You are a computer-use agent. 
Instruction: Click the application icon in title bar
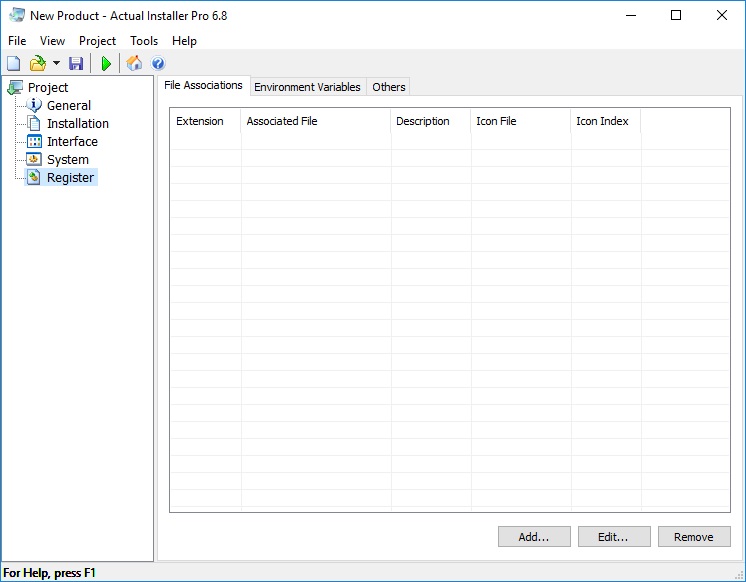[x=17, y=15]
